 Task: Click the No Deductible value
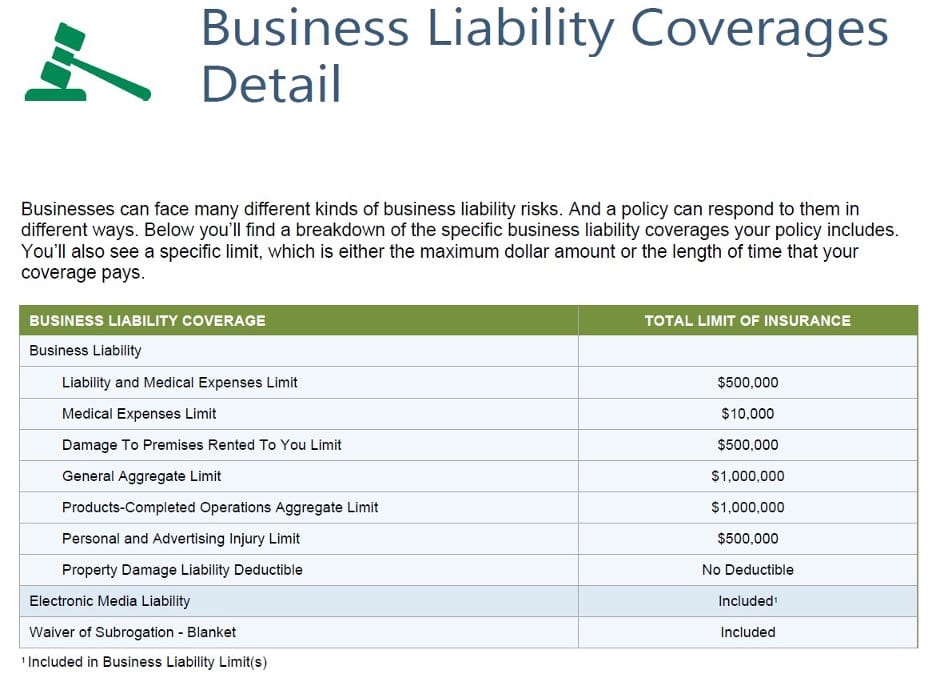pyautogui.click(x=747, y=570)
